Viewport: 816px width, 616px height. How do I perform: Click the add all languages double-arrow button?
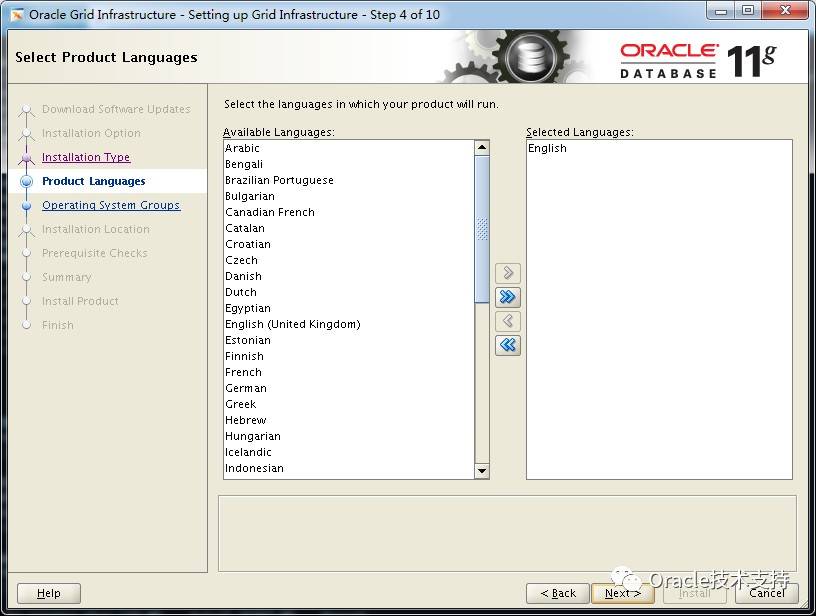pyautogui.click(x=508, y=297)
